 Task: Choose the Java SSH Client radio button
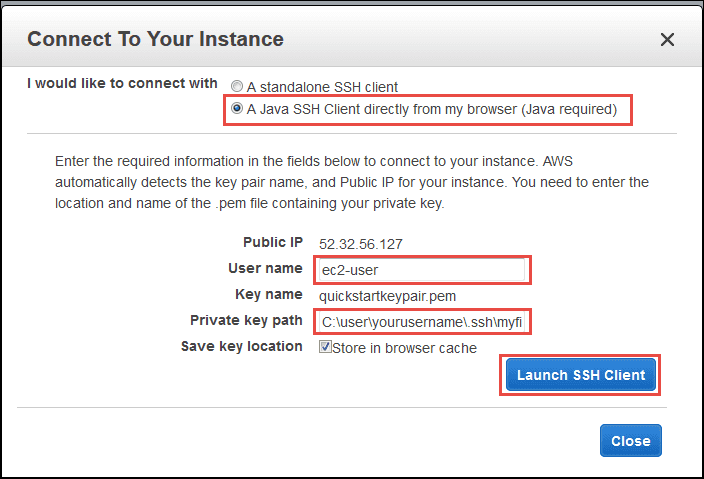(x=237, y=108)
